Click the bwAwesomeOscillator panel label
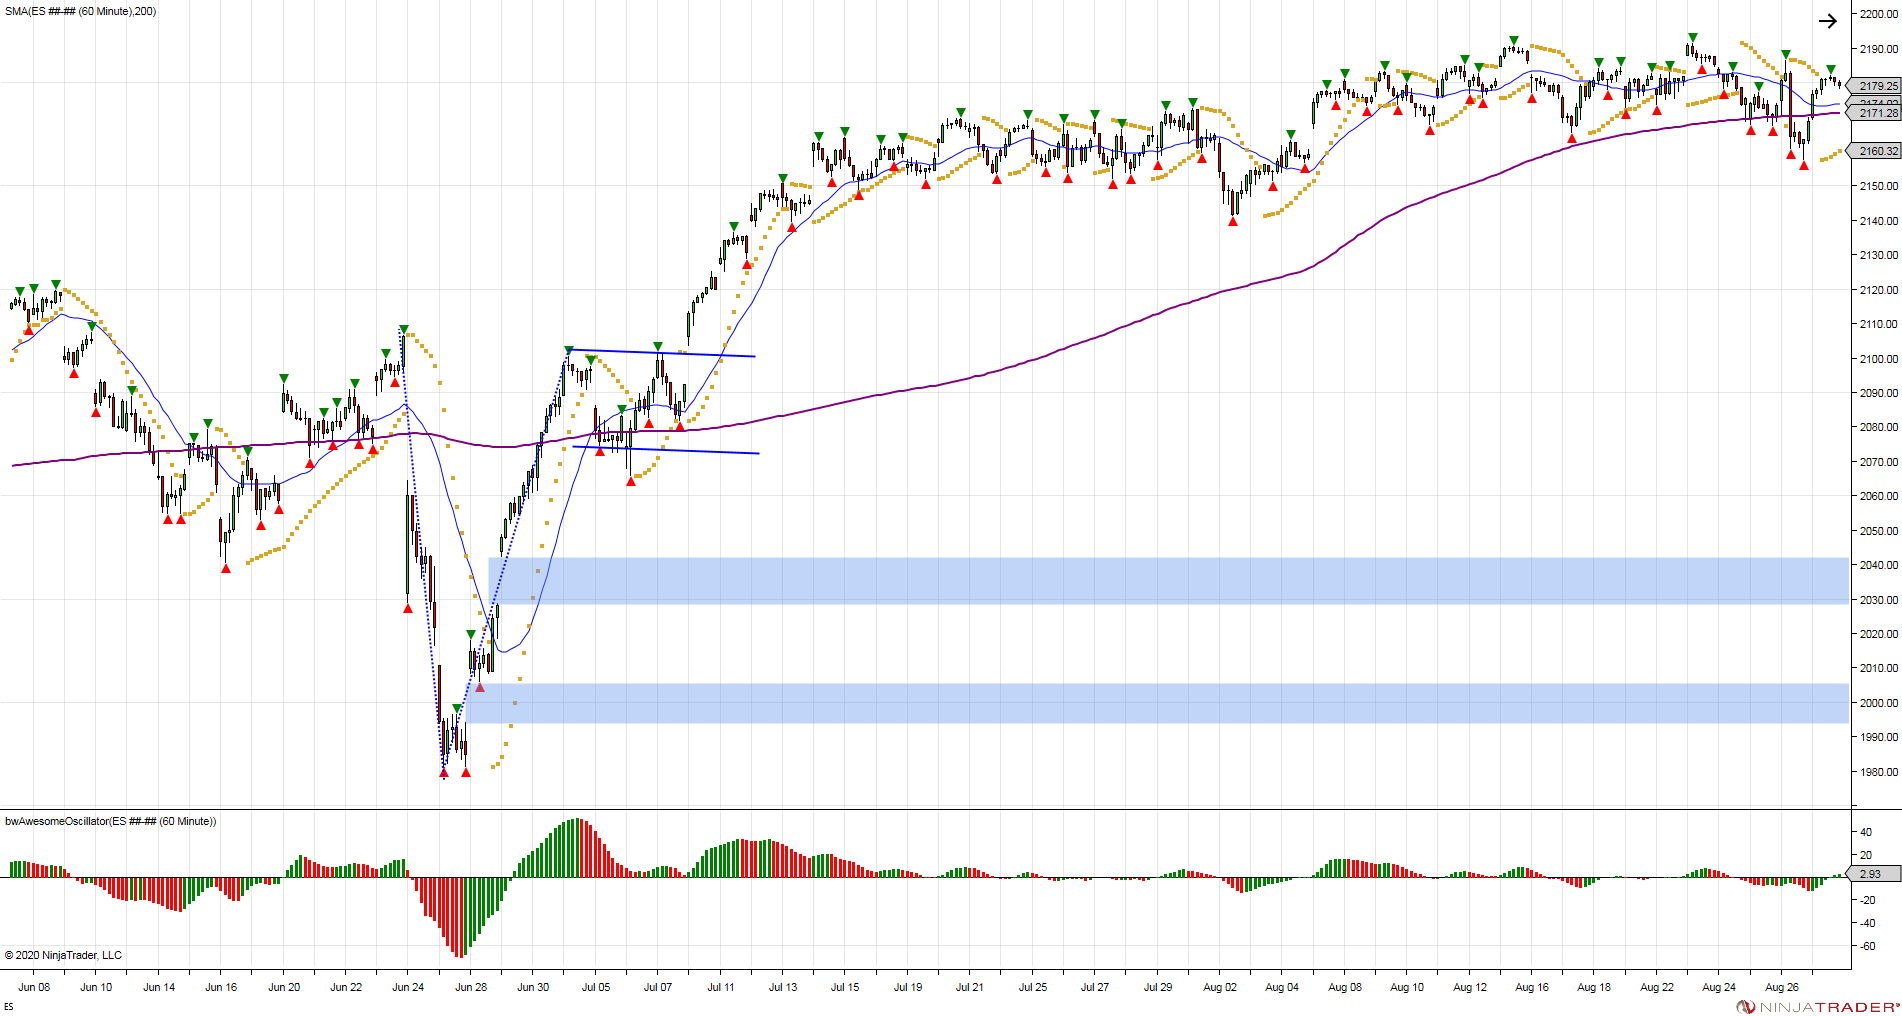This screenshot has width=1902, height=1016. [111, 821]
